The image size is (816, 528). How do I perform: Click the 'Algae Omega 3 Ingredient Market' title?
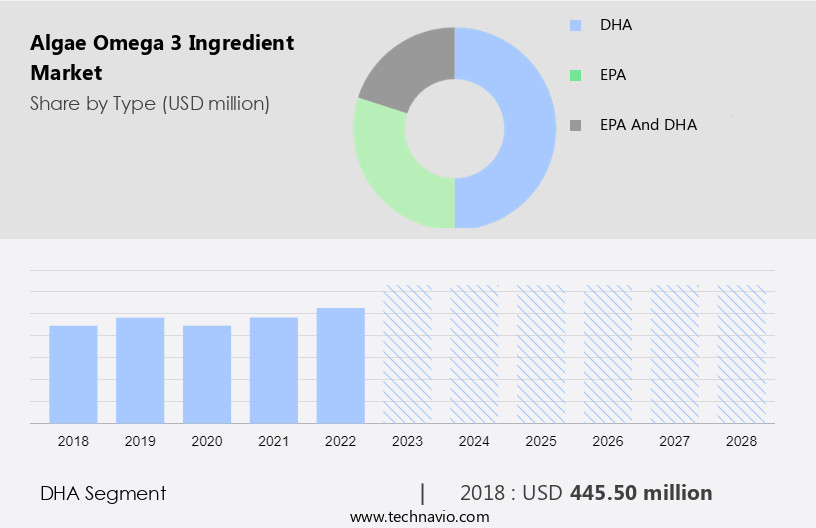[162, 58]
